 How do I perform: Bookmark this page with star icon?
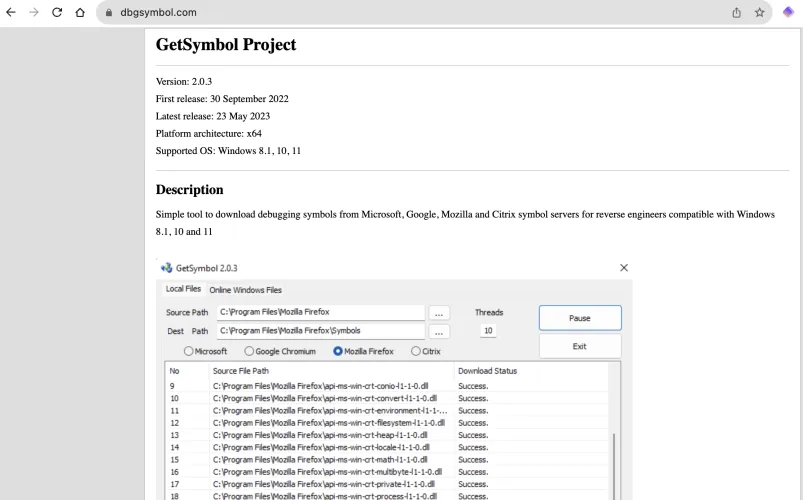pyautogui.click(x=760, y=12)
